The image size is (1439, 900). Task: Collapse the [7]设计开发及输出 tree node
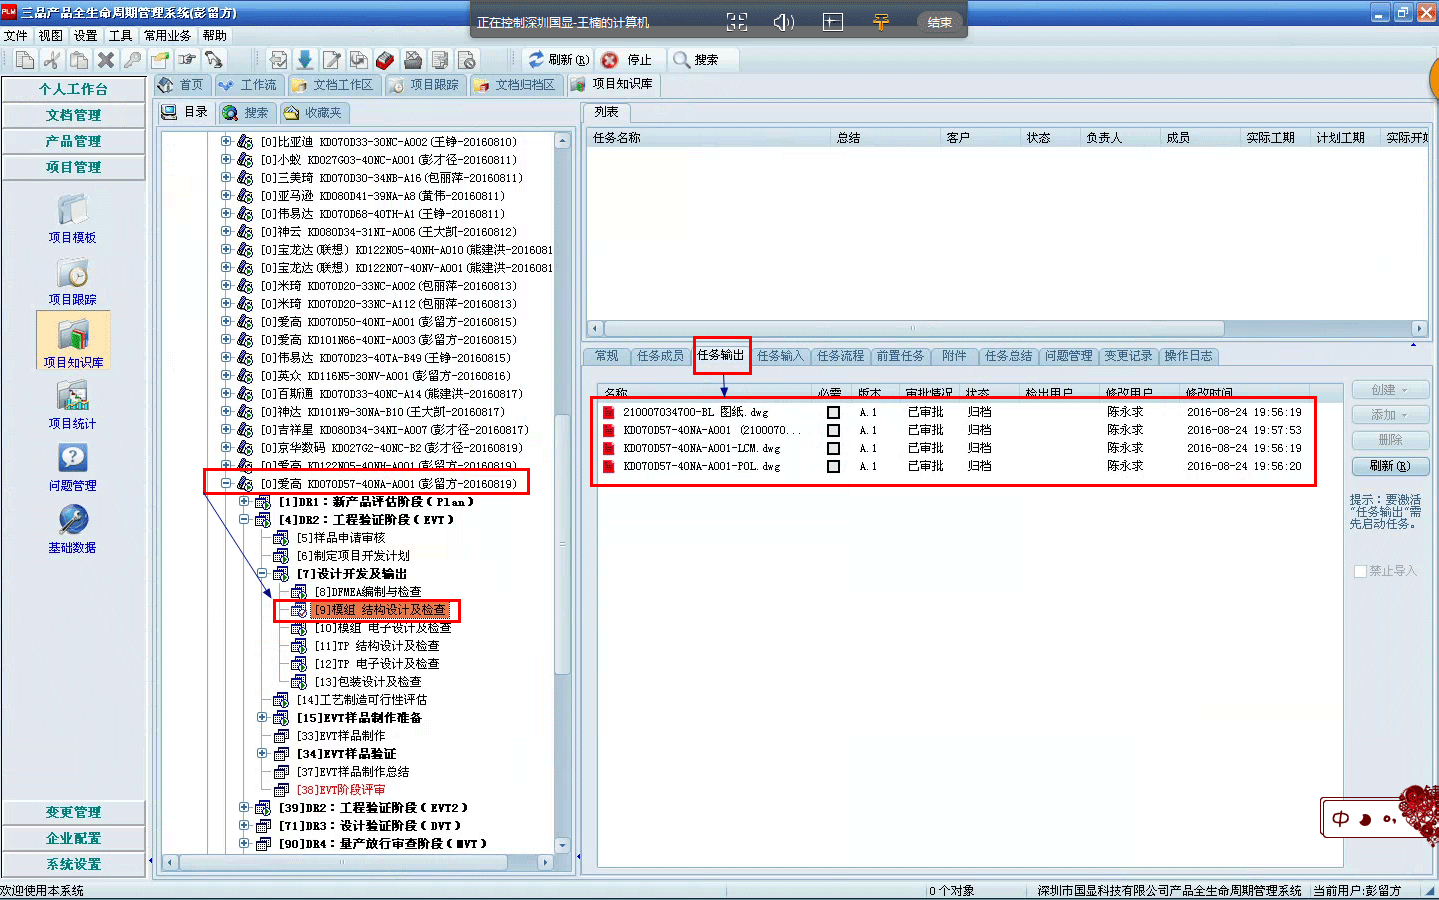coord(262,574)
